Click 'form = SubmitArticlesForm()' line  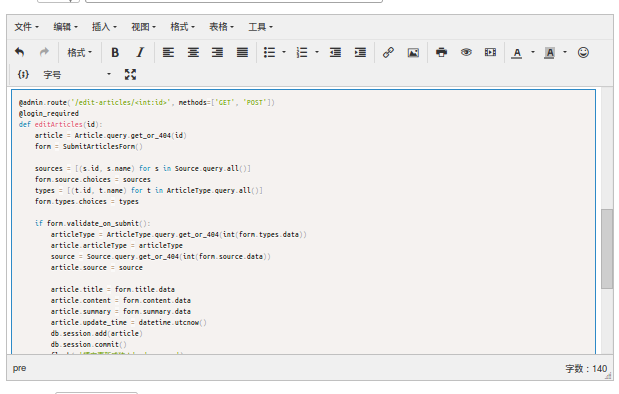[x=88, y=146]
